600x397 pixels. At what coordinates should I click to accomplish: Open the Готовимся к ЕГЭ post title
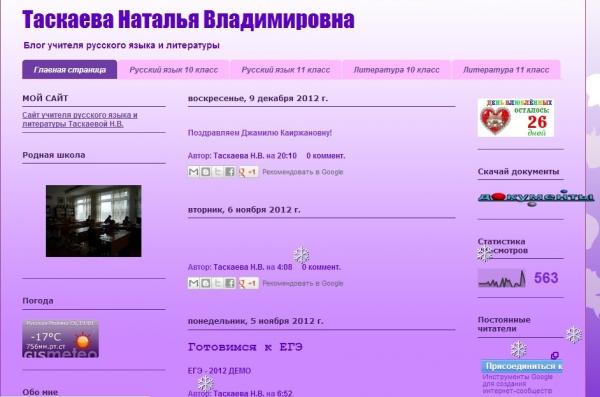coord(245,347)
